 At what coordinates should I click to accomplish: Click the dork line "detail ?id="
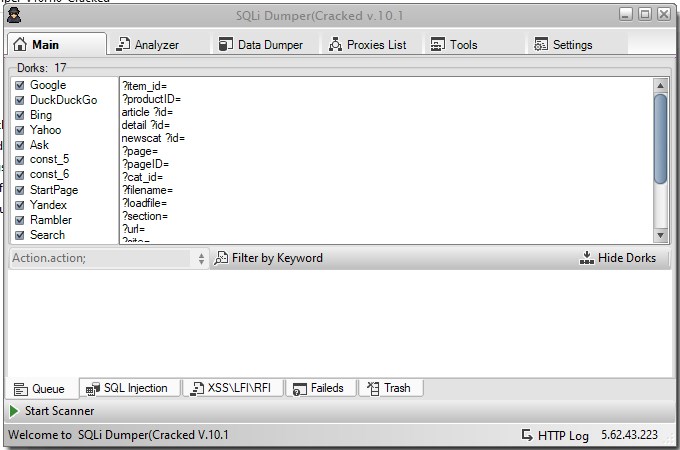click(x=146, y=125)
